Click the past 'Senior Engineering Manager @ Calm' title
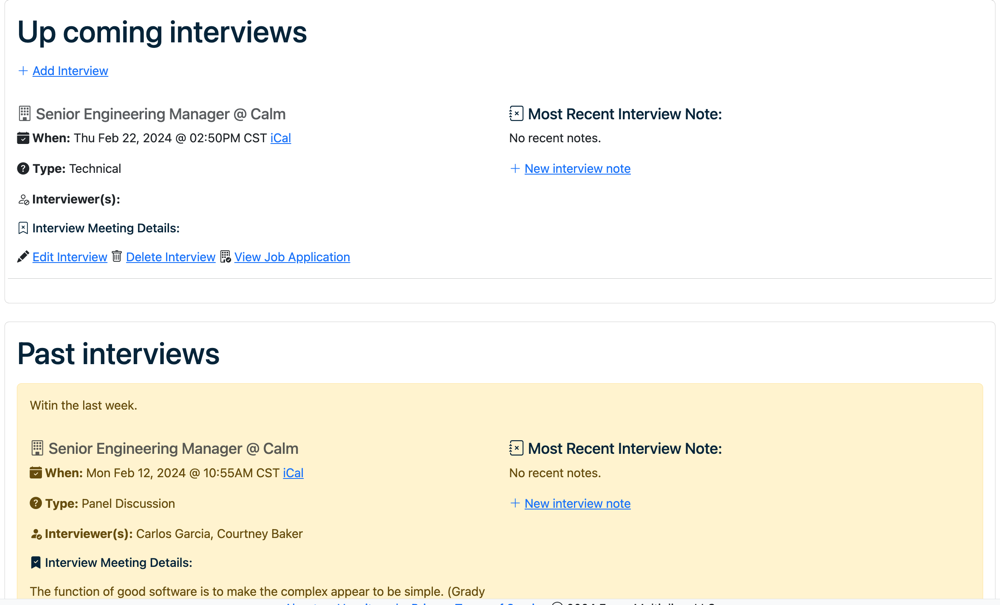Image resolution: width=1000 pixels, height=605 pixels. 173,449
